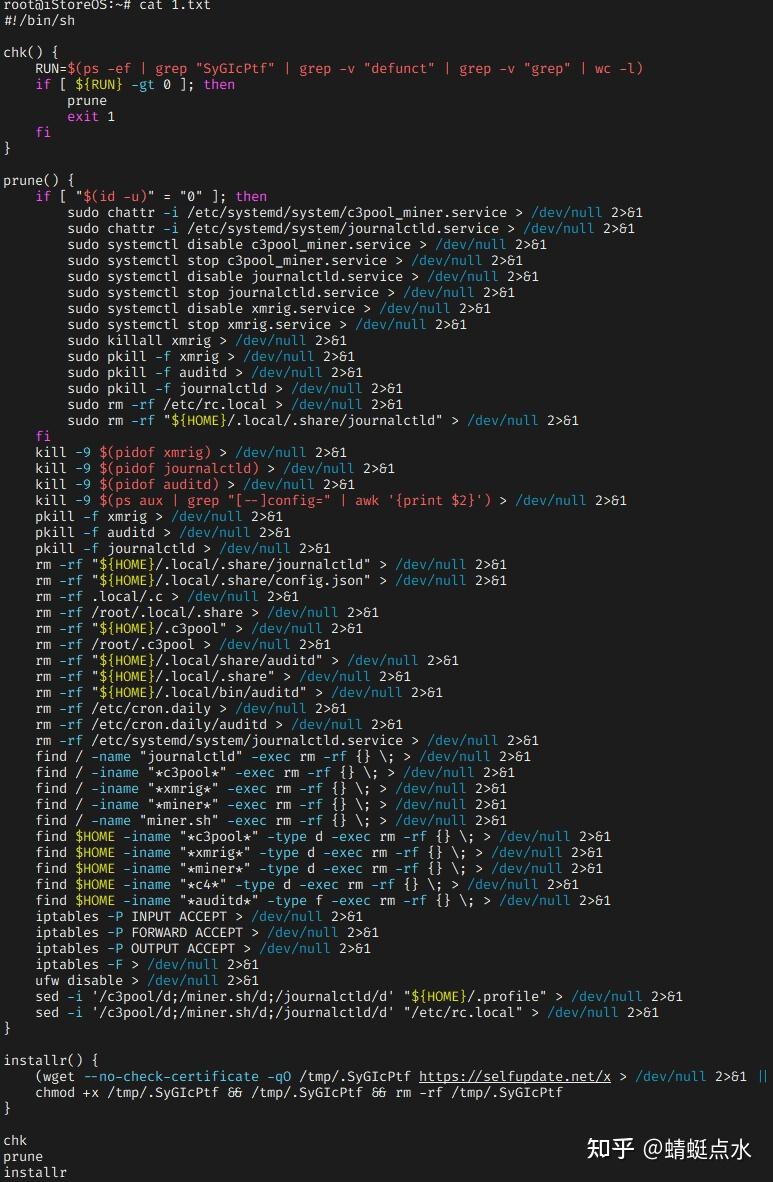This screenshot has height=1182, width=773.
Task: Click the 'iptables -P OUTPUT ACCEPT' line
Action: (x=203, y=948)
